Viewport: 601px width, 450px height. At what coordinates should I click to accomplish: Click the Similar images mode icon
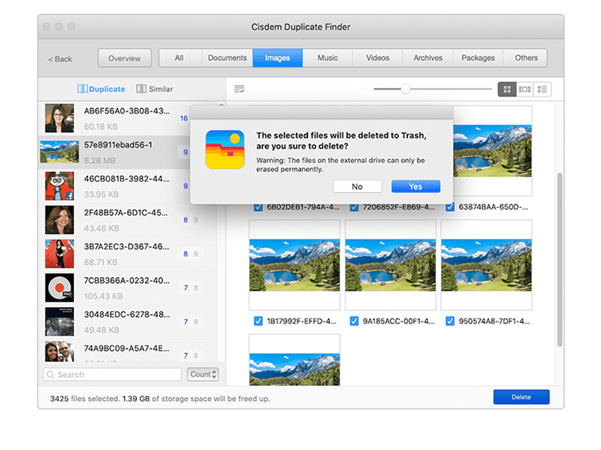coord(141,89)
